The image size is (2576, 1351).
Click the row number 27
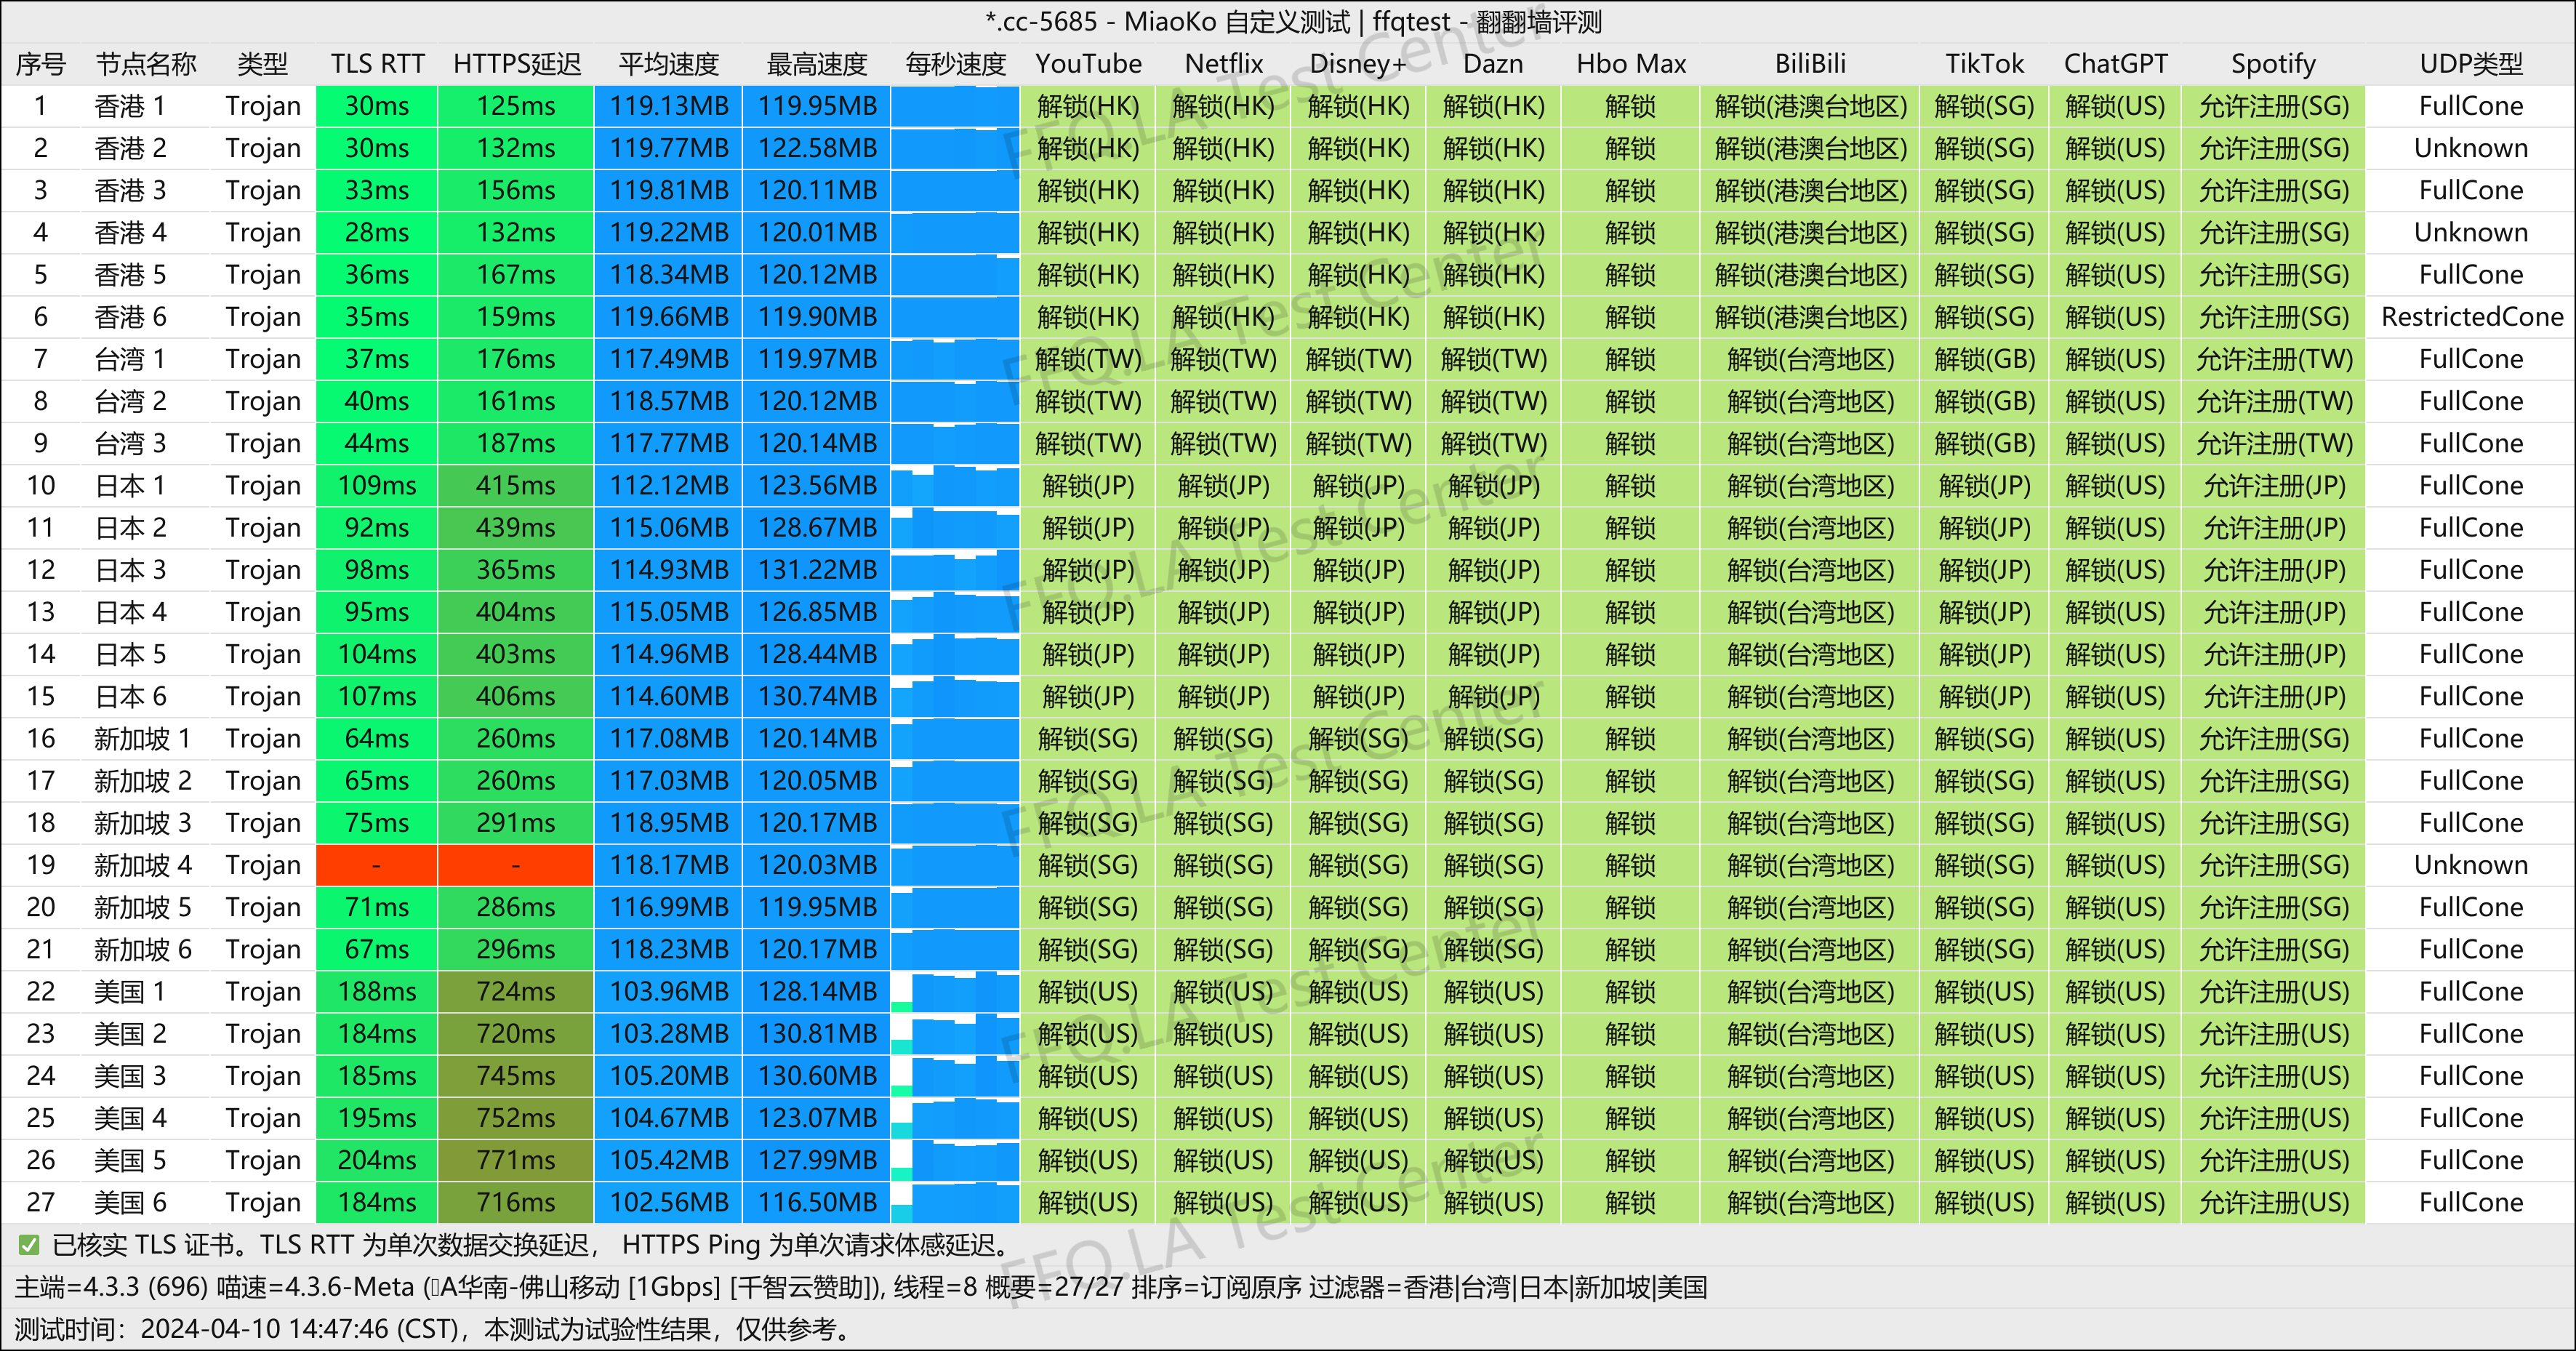[x=40, y=1202]
